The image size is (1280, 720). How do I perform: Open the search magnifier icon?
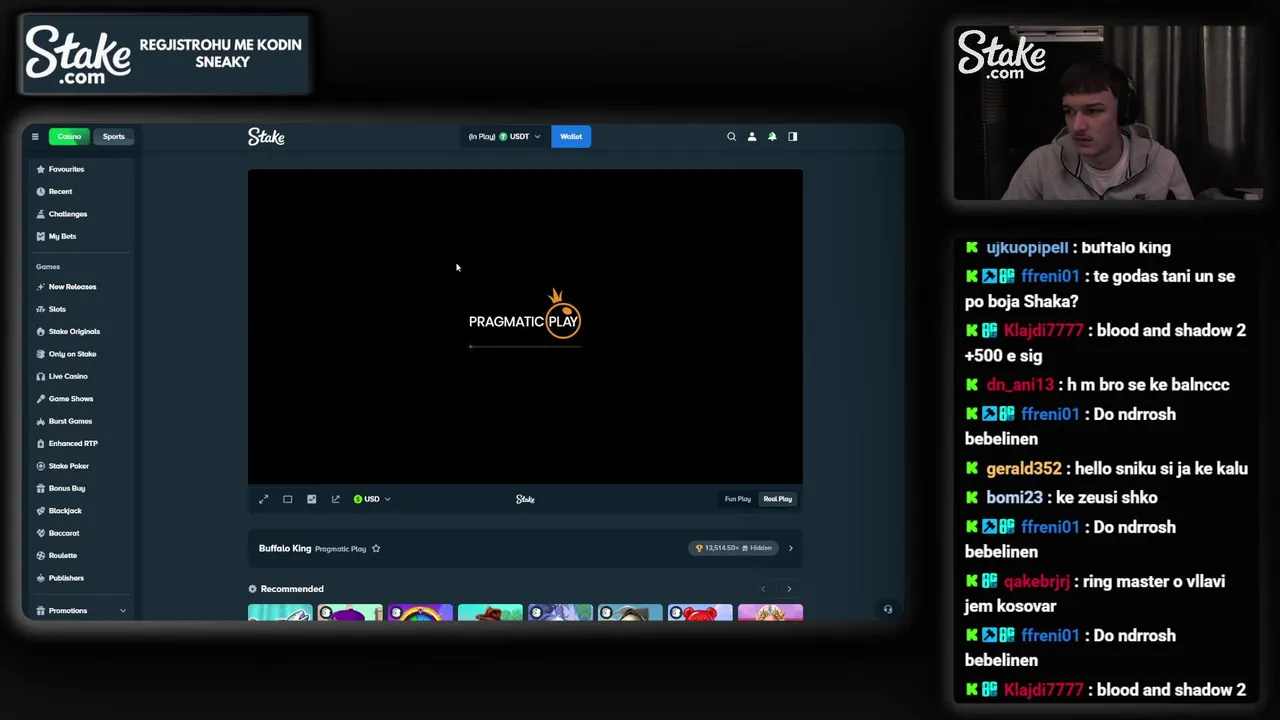point(731,137)
